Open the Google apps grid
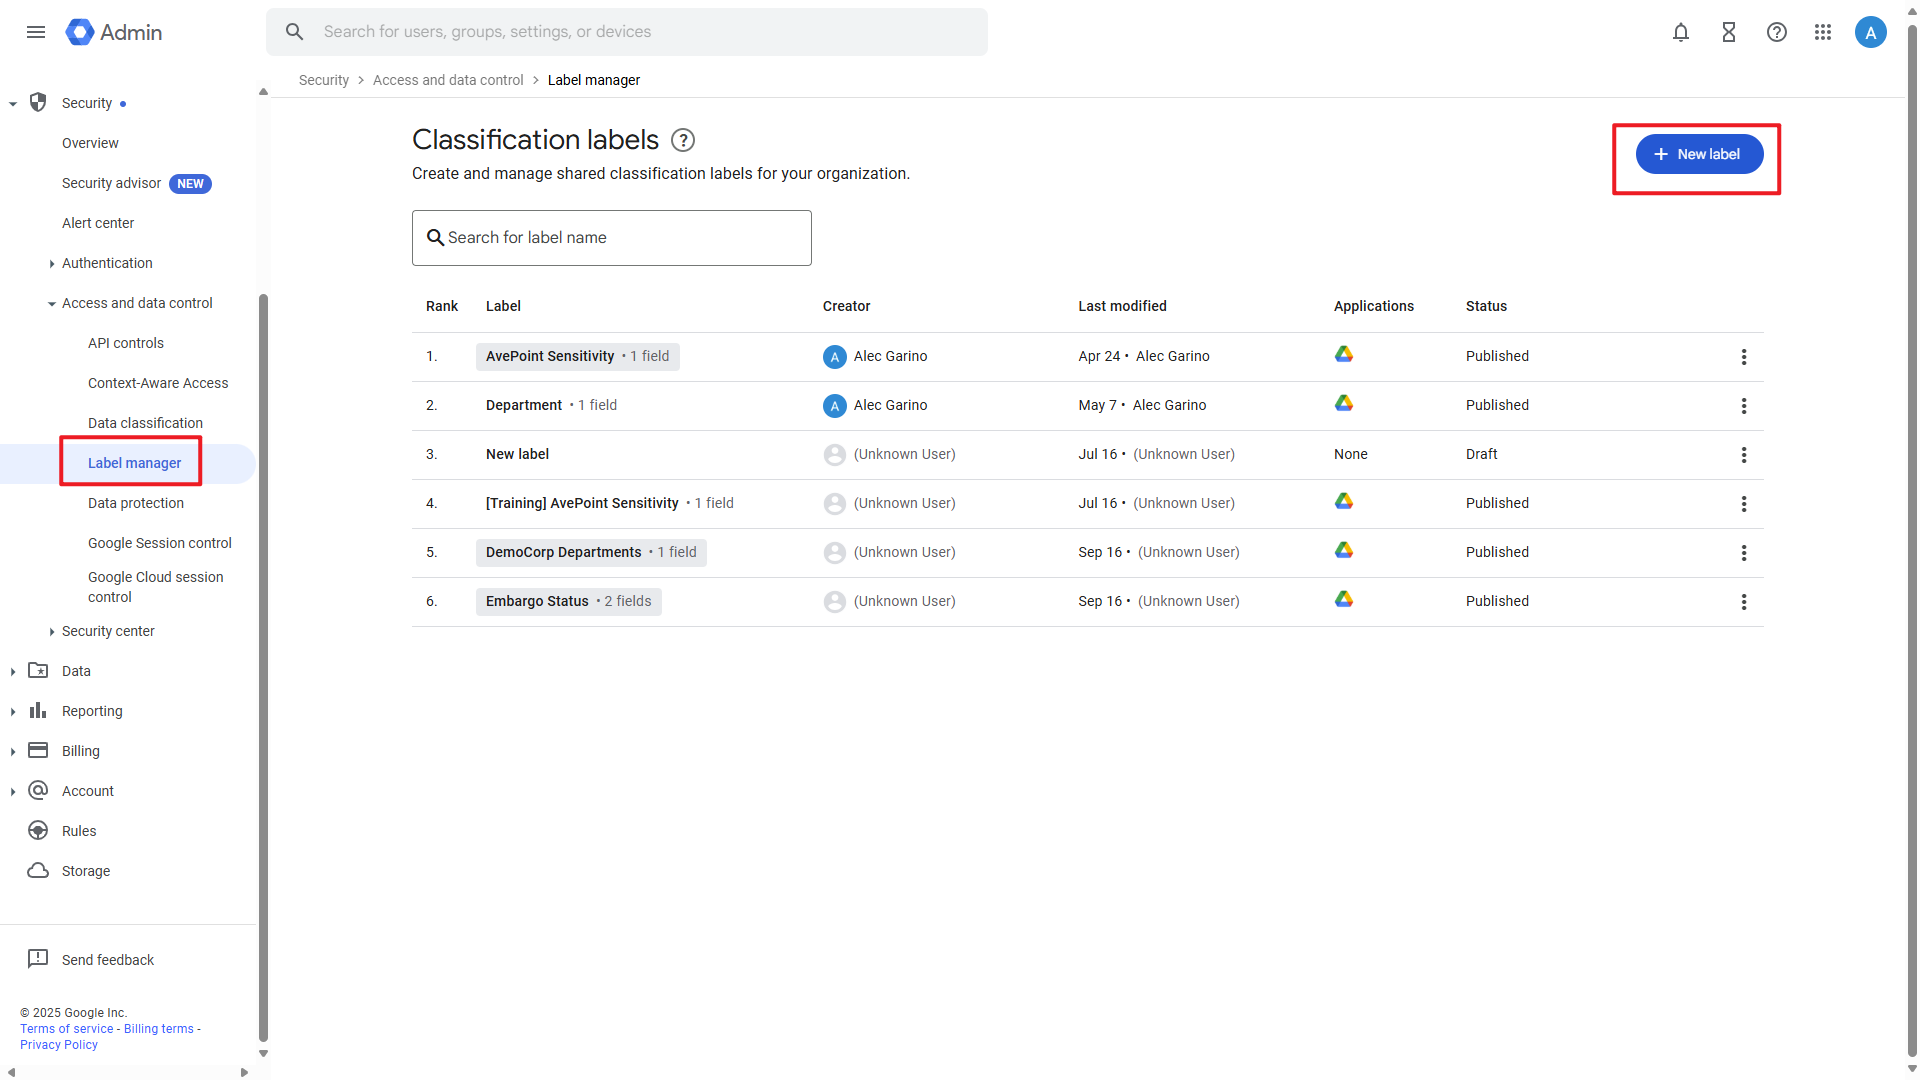 click(x=1823, y=32)
